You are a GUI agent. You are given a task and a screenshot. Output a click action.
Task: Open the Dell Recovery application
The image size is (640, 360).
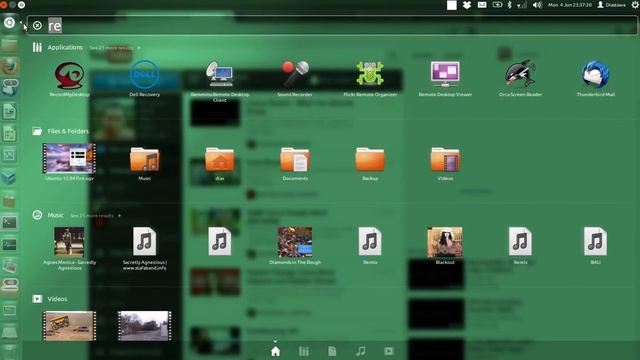(x=144, y=79)
